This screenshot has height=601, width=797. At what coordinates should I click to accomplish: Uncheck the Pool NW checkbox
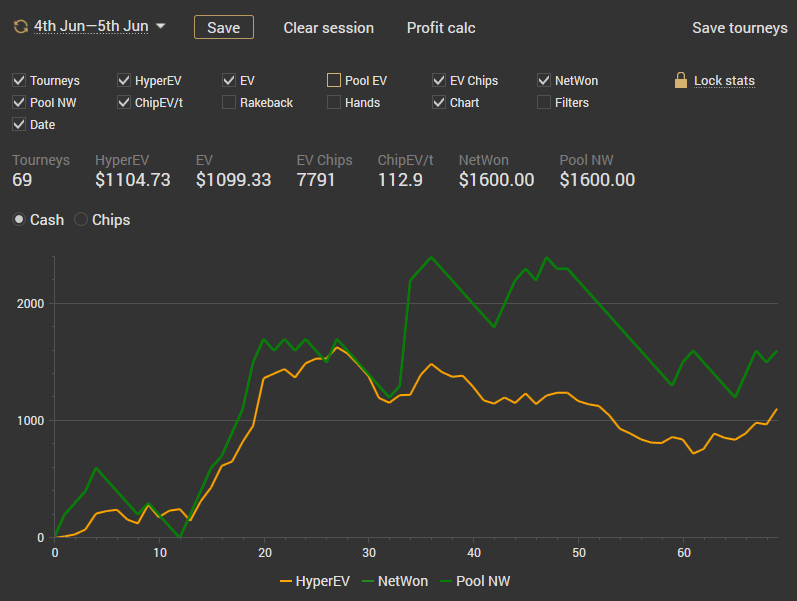click(19, 102)
